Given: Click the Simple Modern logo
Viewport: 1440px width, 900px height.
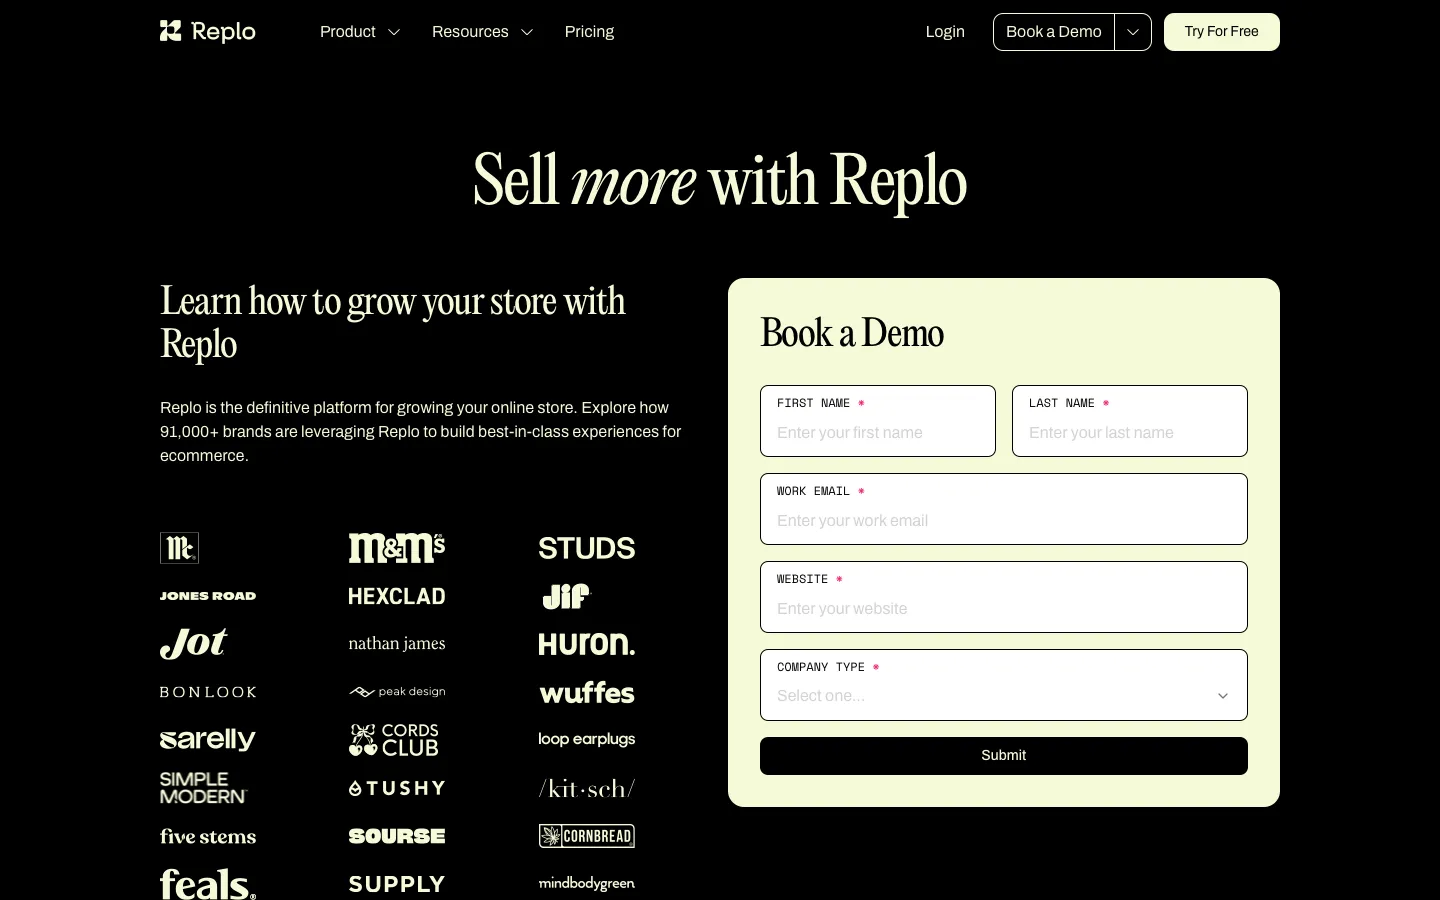Looking at the screenshot, I should coord(204,788).
